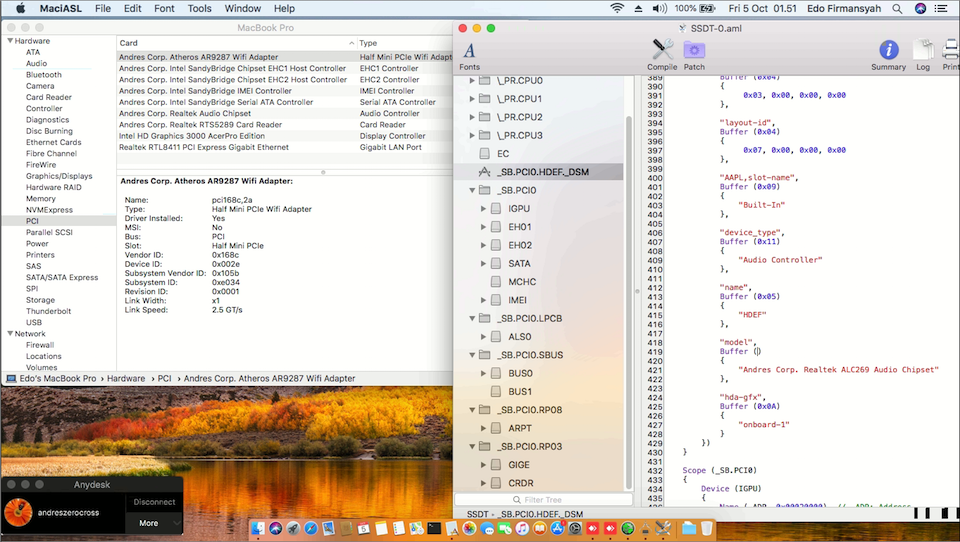Click the More button in Anydesk
Image resolution: width=960 pixels, height=542 pixels.
click(149, 523)
